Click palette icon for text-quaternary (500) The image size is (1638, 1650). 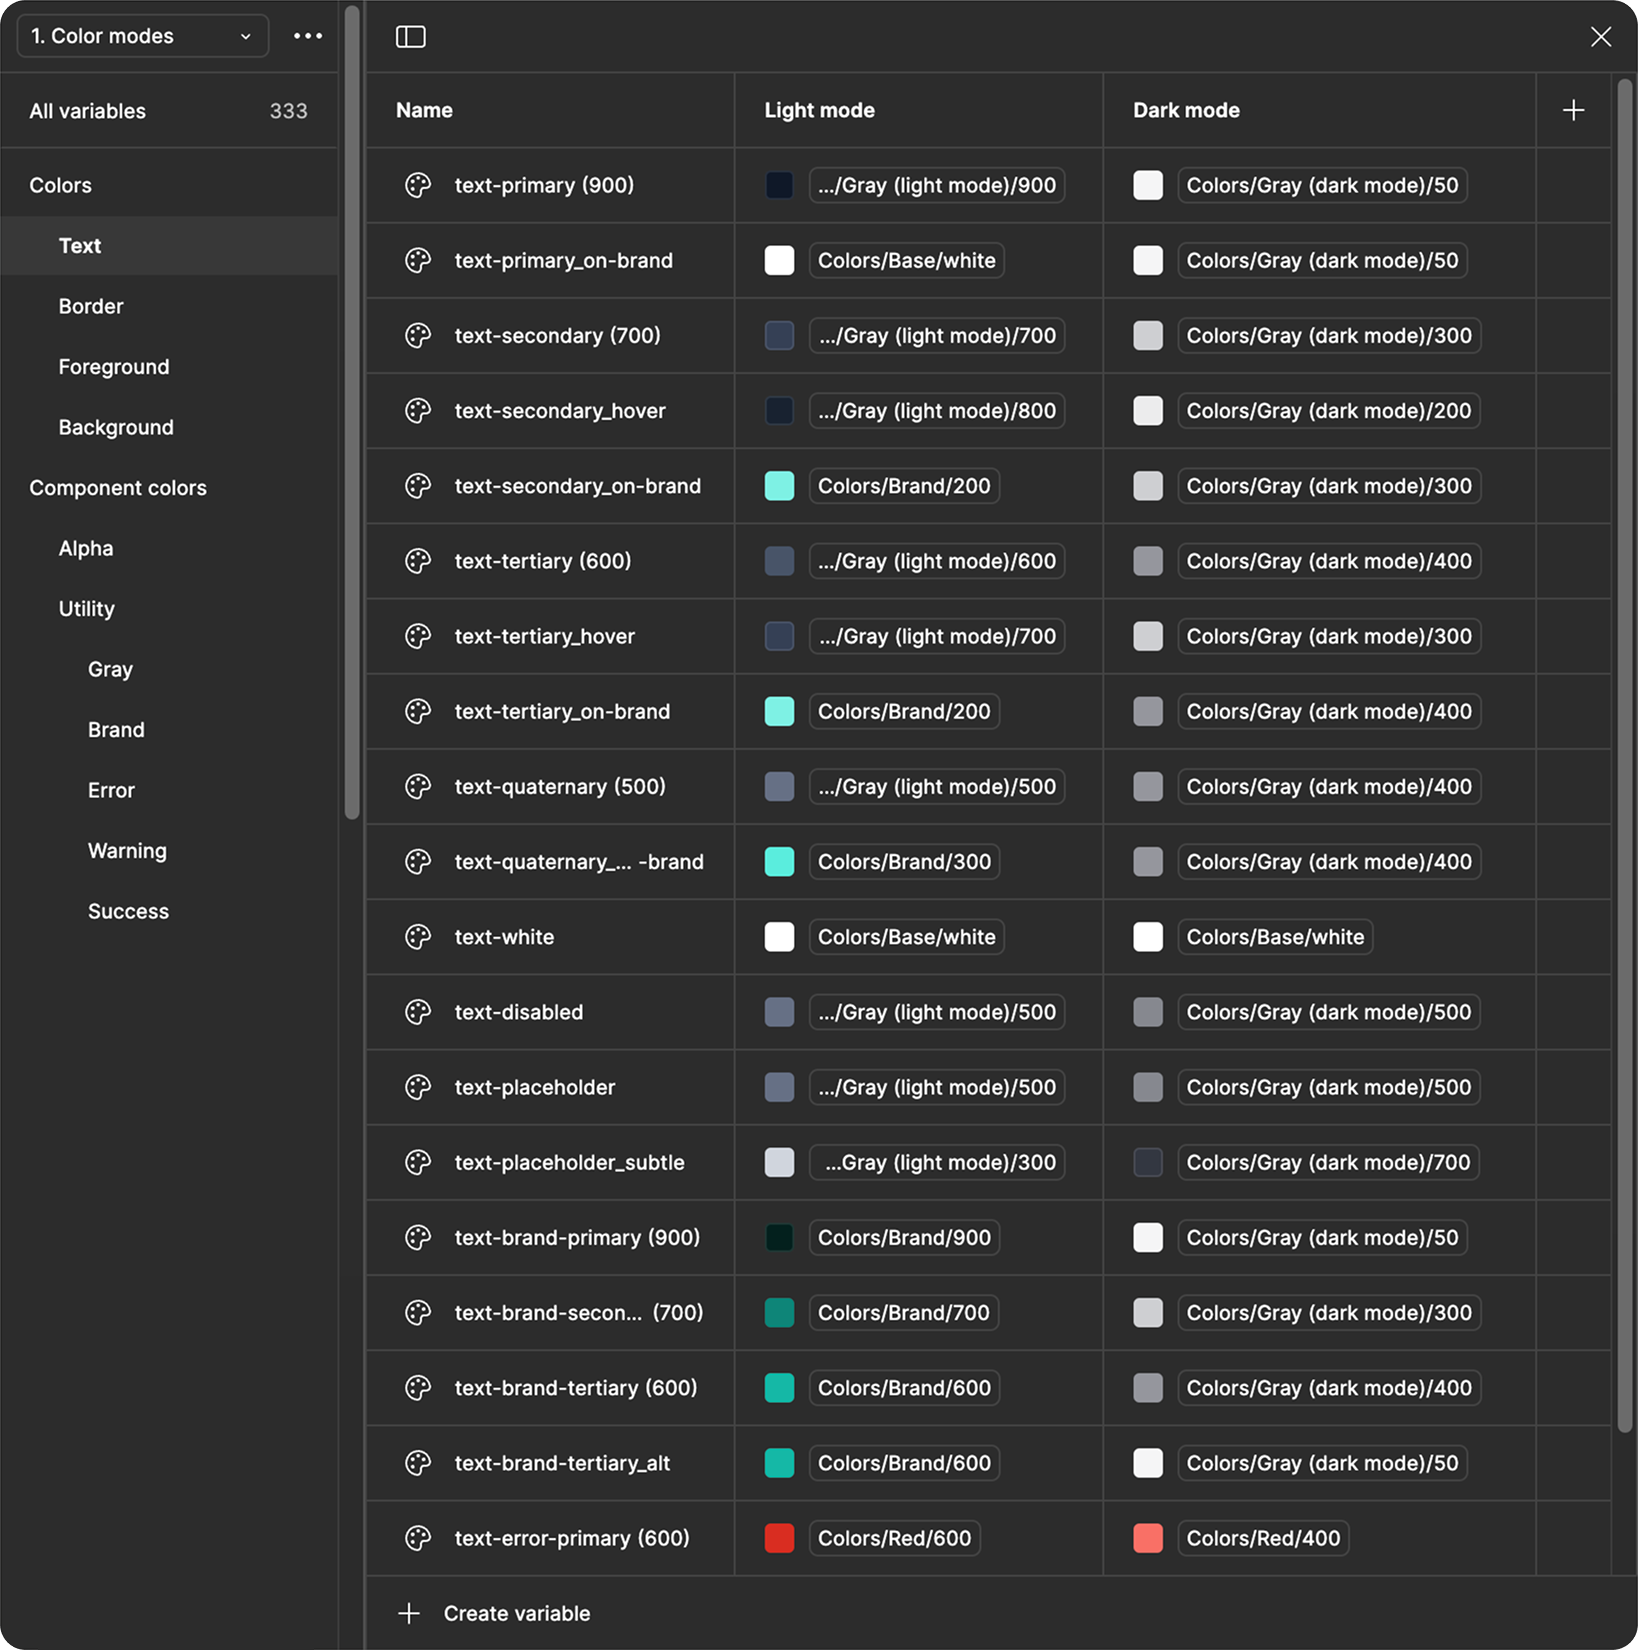[418, 786]
